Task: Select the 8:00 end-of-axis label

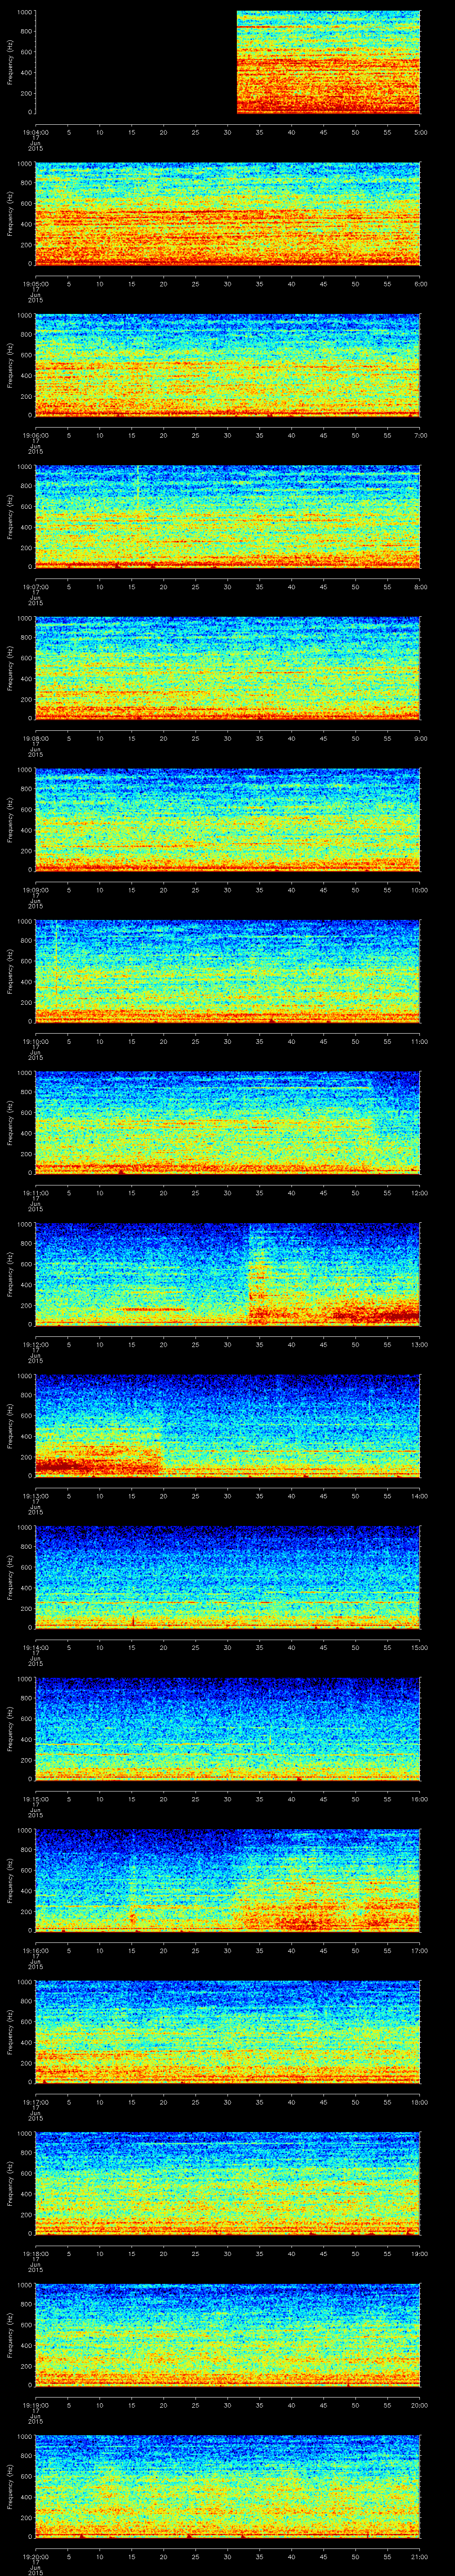Action: click(x=420, y=586)
